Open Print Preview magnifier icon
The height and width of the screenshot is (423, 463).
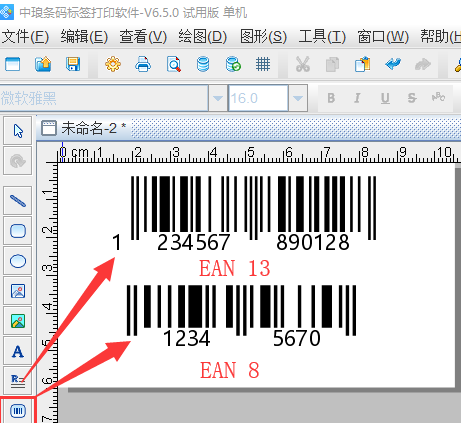pyautogui.click(x=174, y=64)
